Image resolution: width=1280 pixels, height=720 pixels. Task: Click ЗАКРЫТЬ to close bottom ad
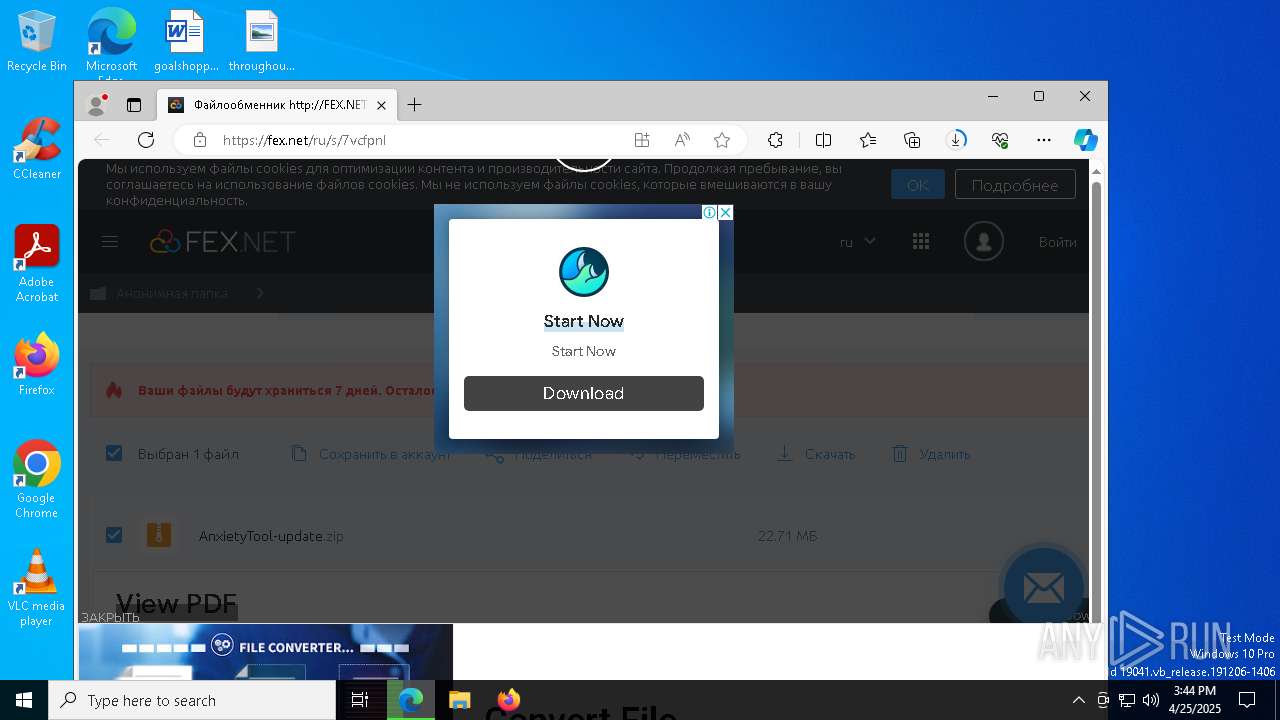pyautogui.click(x=110, y=617)
